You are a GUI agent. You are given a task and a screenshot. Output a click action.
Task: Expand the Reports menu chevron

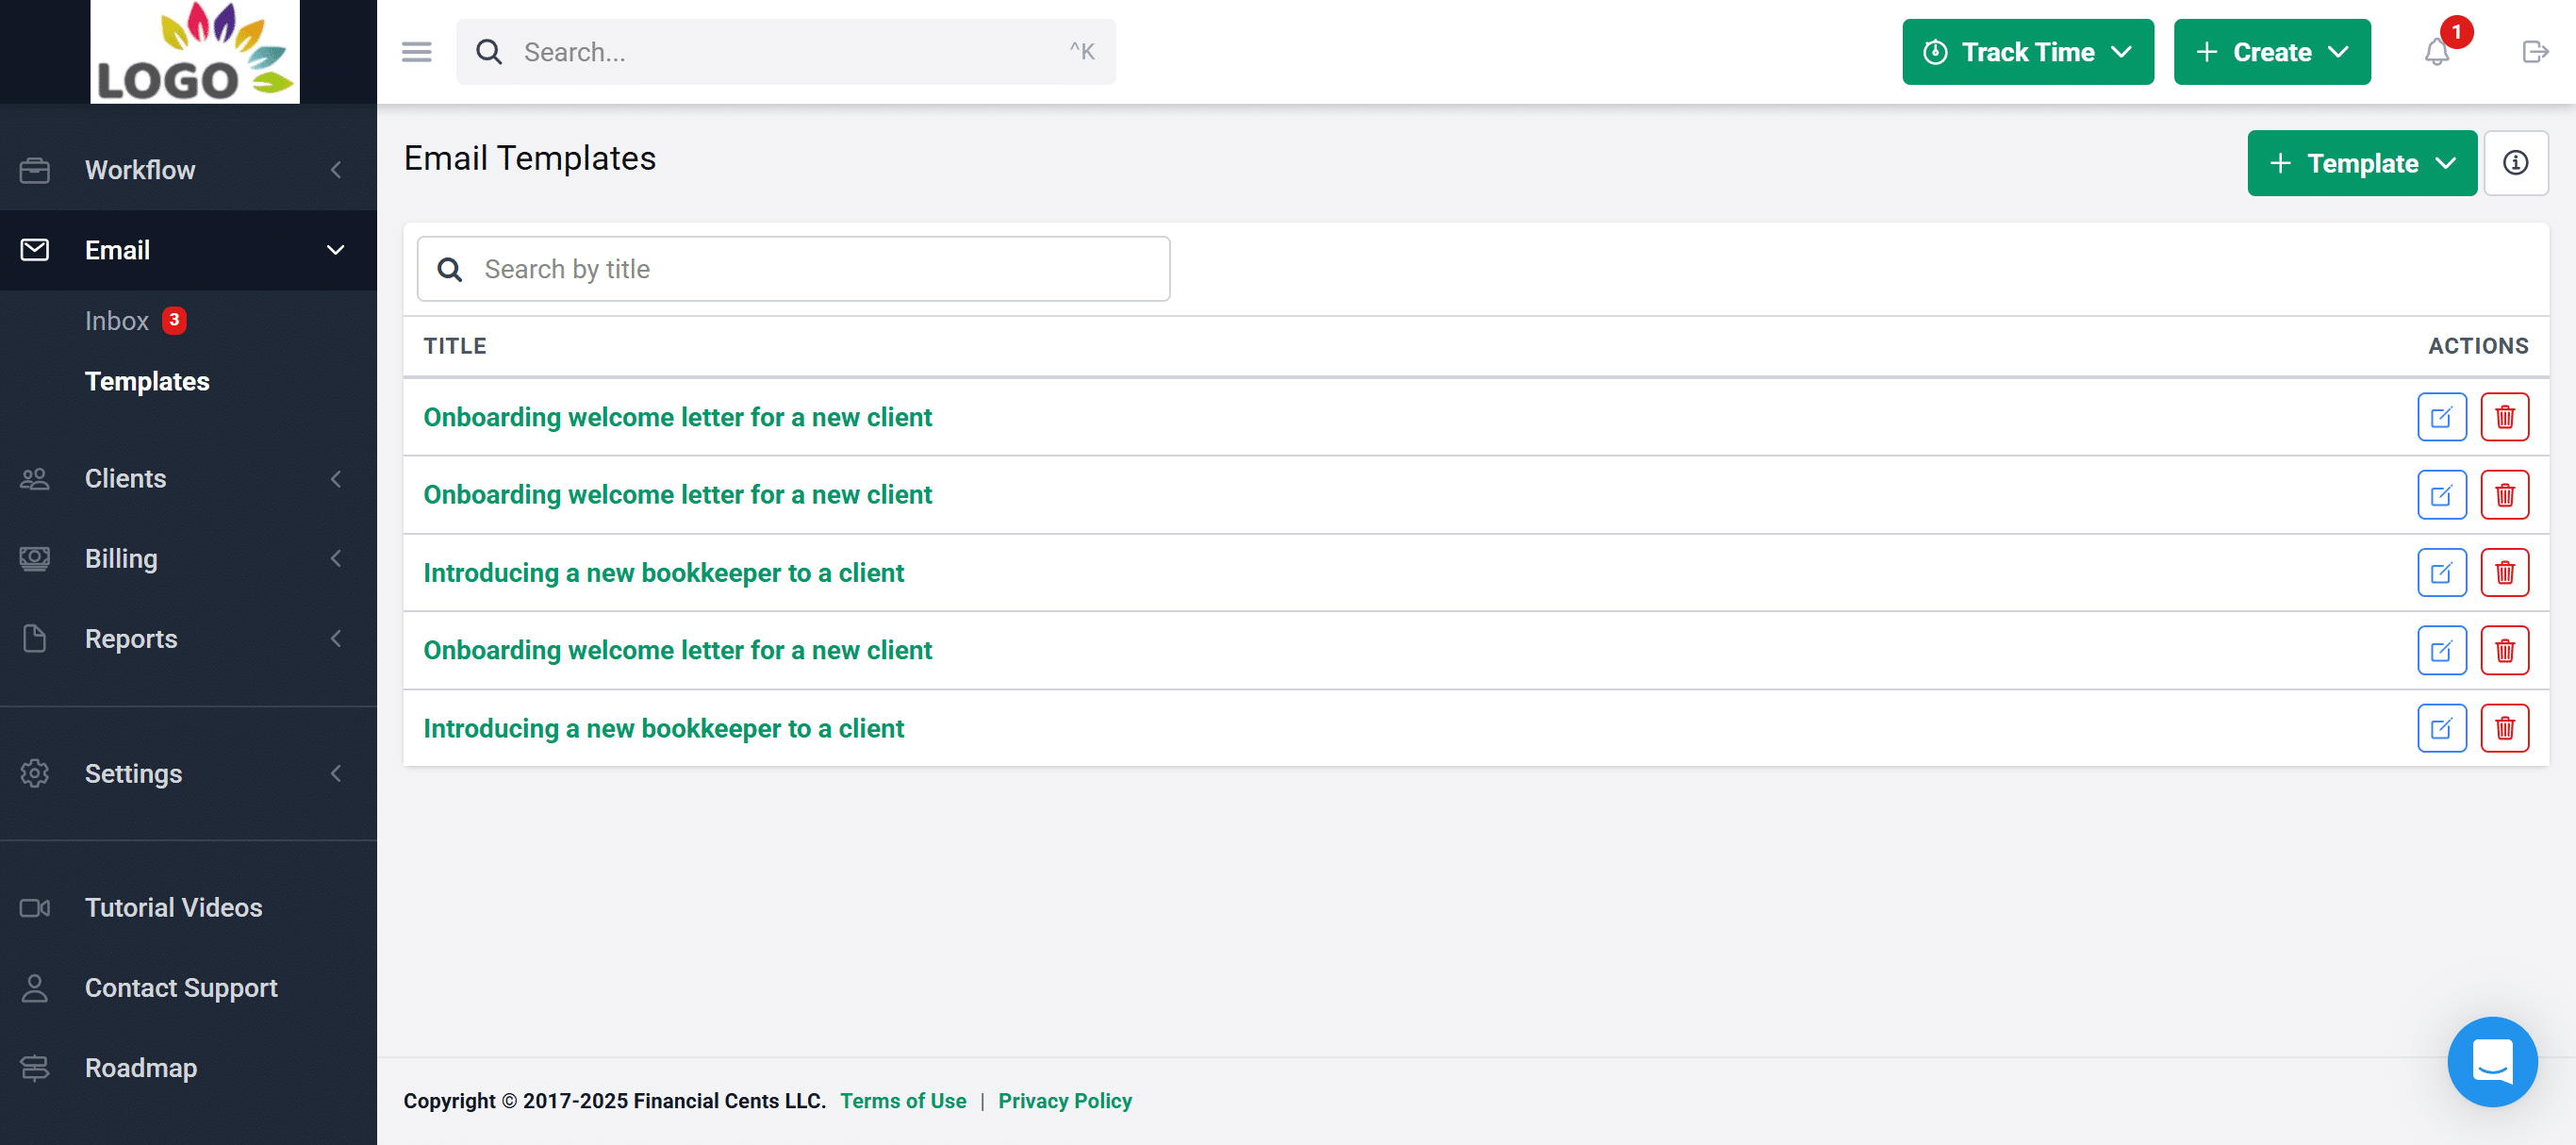coord(336,639)
